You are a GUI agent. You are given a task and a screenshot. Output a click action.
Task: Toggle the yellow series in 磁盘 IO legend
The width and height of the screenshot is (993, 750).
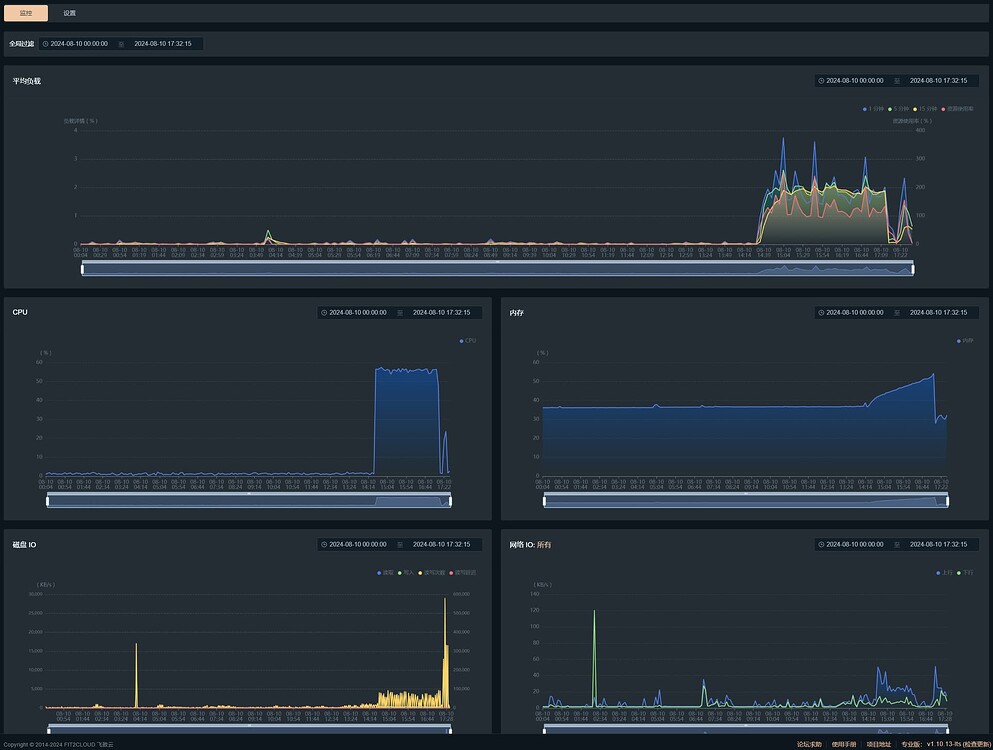tap(432, 573)
